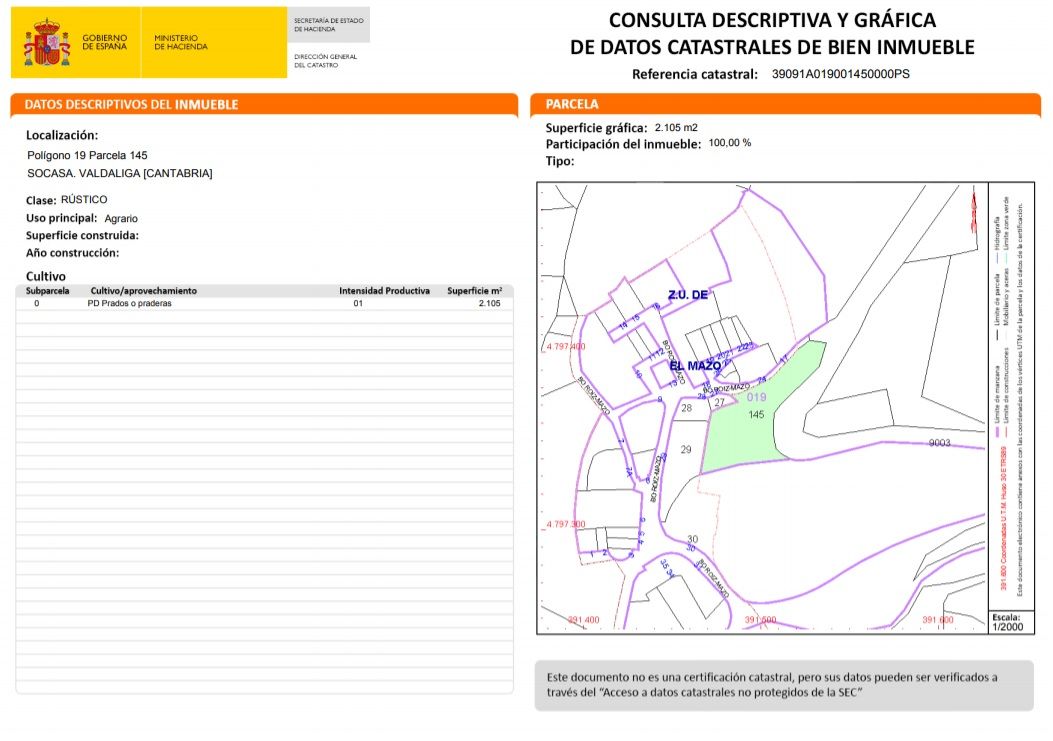The width and height of the screenshot is (1053, 741).
Task: Click the cadastral reference 39091A019001450000PS
Action: click(840, 74)
